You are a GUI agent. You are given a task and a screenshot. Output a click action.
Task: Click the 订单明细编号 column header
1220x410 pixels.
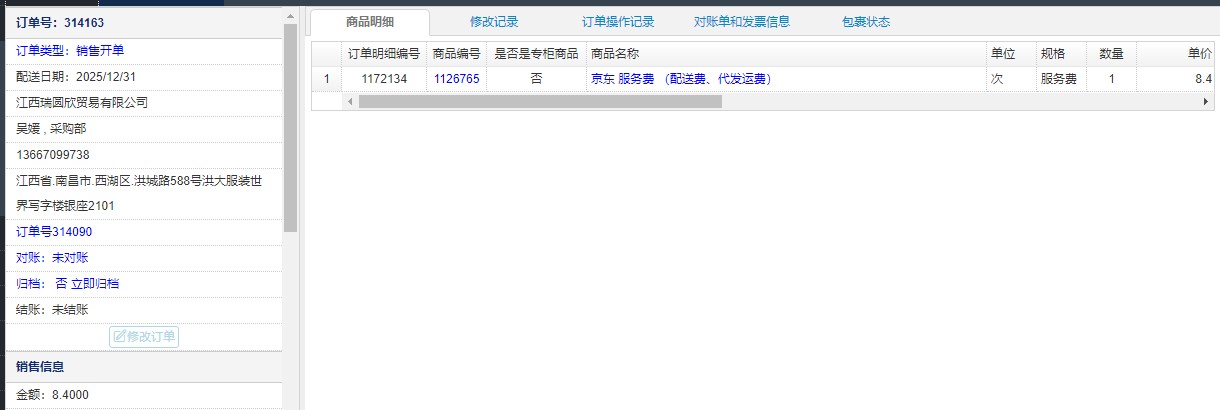pos(384,54)
